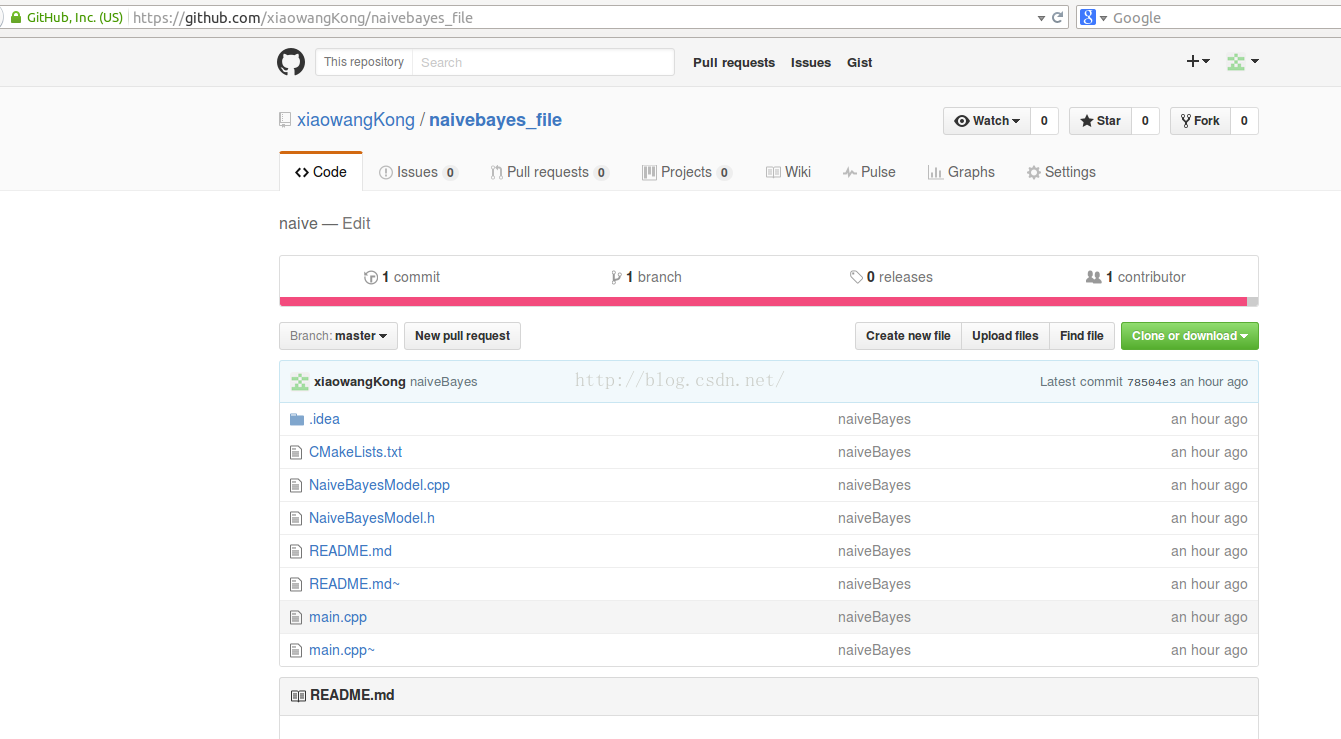The image size is (1341, 739).
Task: Click the pink language statistics bar
Action: 763,301
